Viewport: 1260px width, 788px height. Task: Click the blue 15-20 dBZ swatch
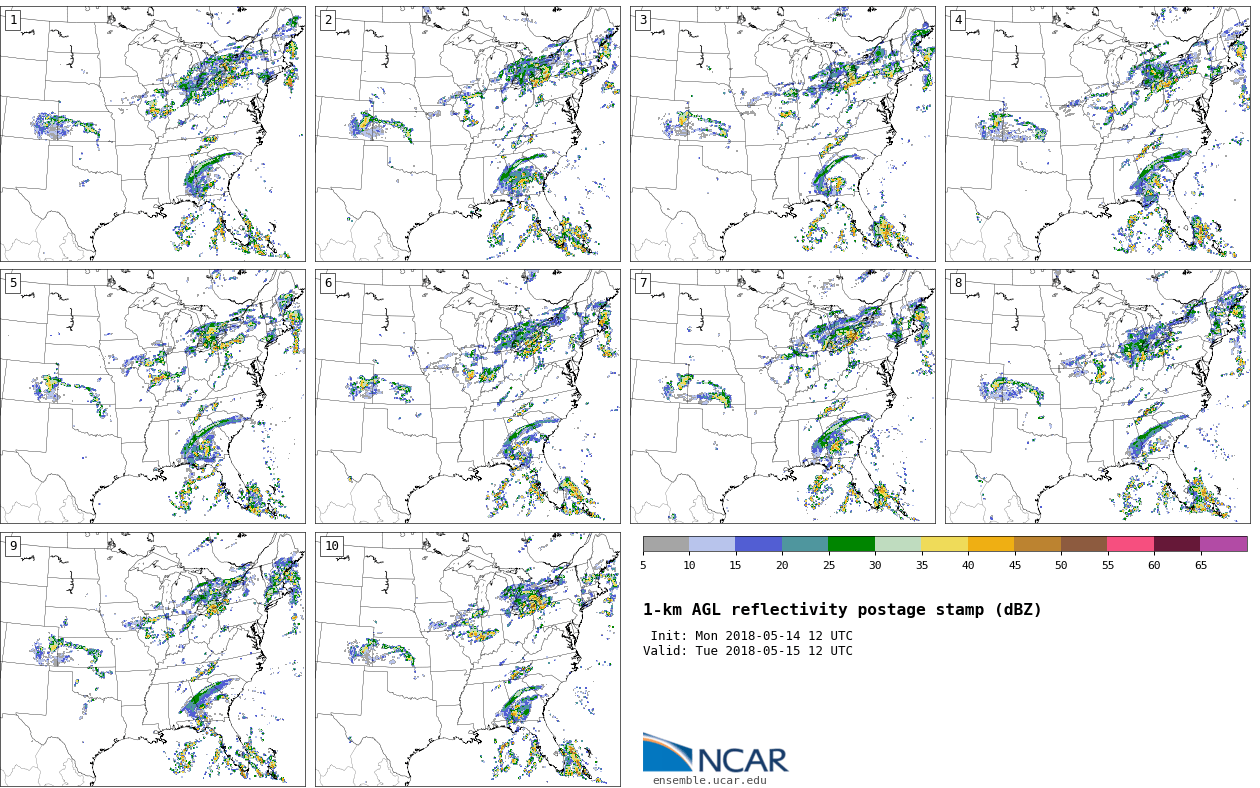[x=758, y=545]
